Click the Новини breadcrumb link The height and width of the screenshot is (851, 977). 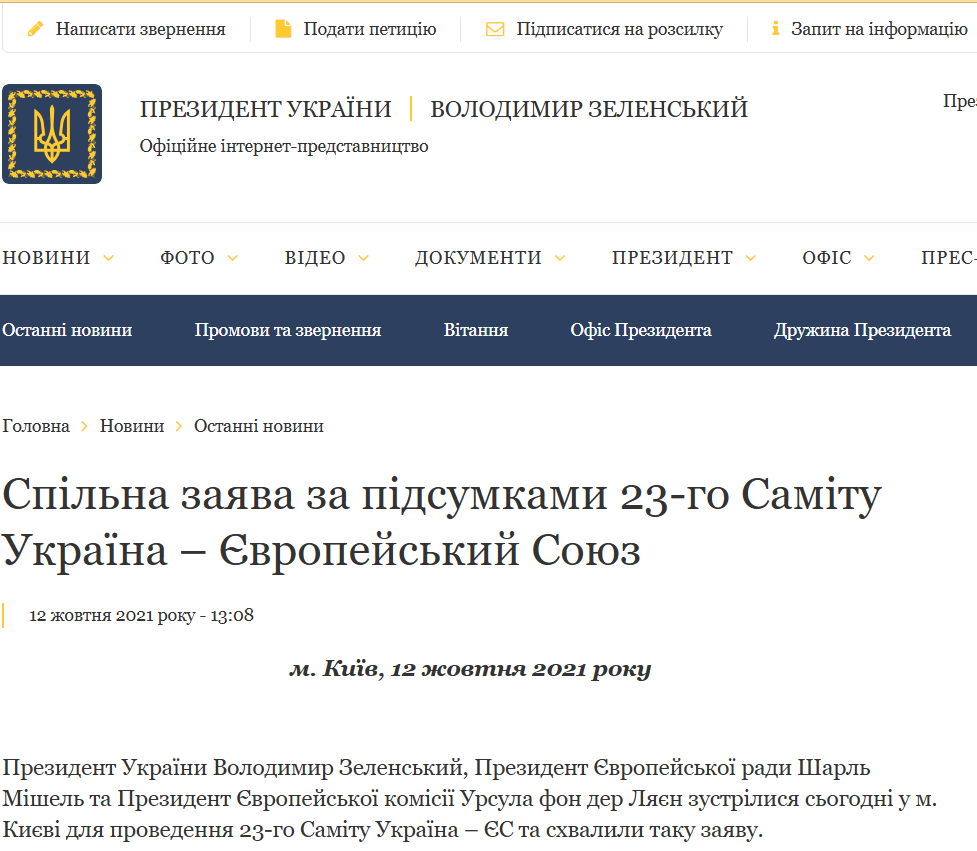pos(131,425)
